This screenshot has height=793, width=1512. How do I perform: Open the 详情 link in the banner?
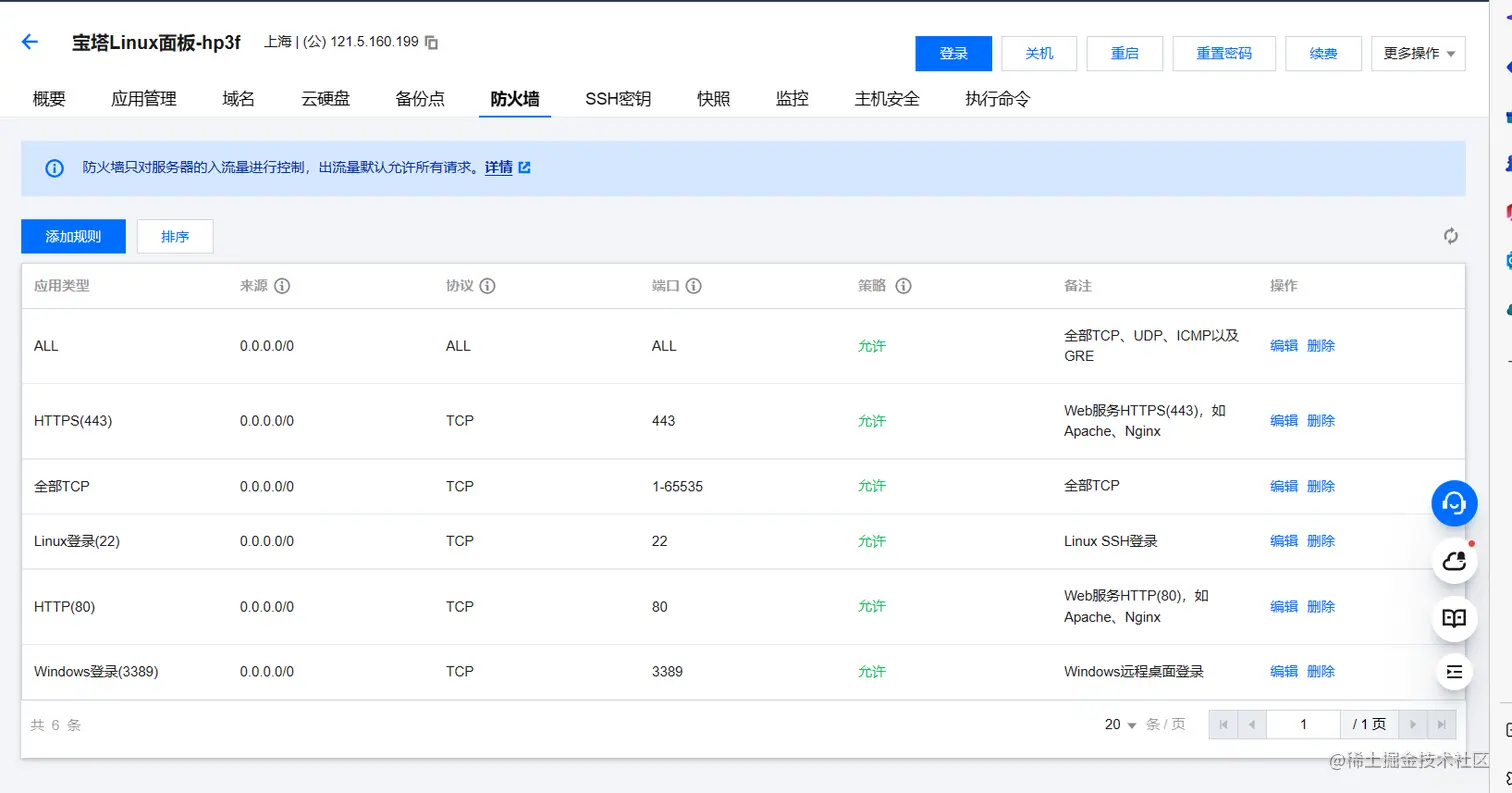pyautogui.click(x=498, y=167)
